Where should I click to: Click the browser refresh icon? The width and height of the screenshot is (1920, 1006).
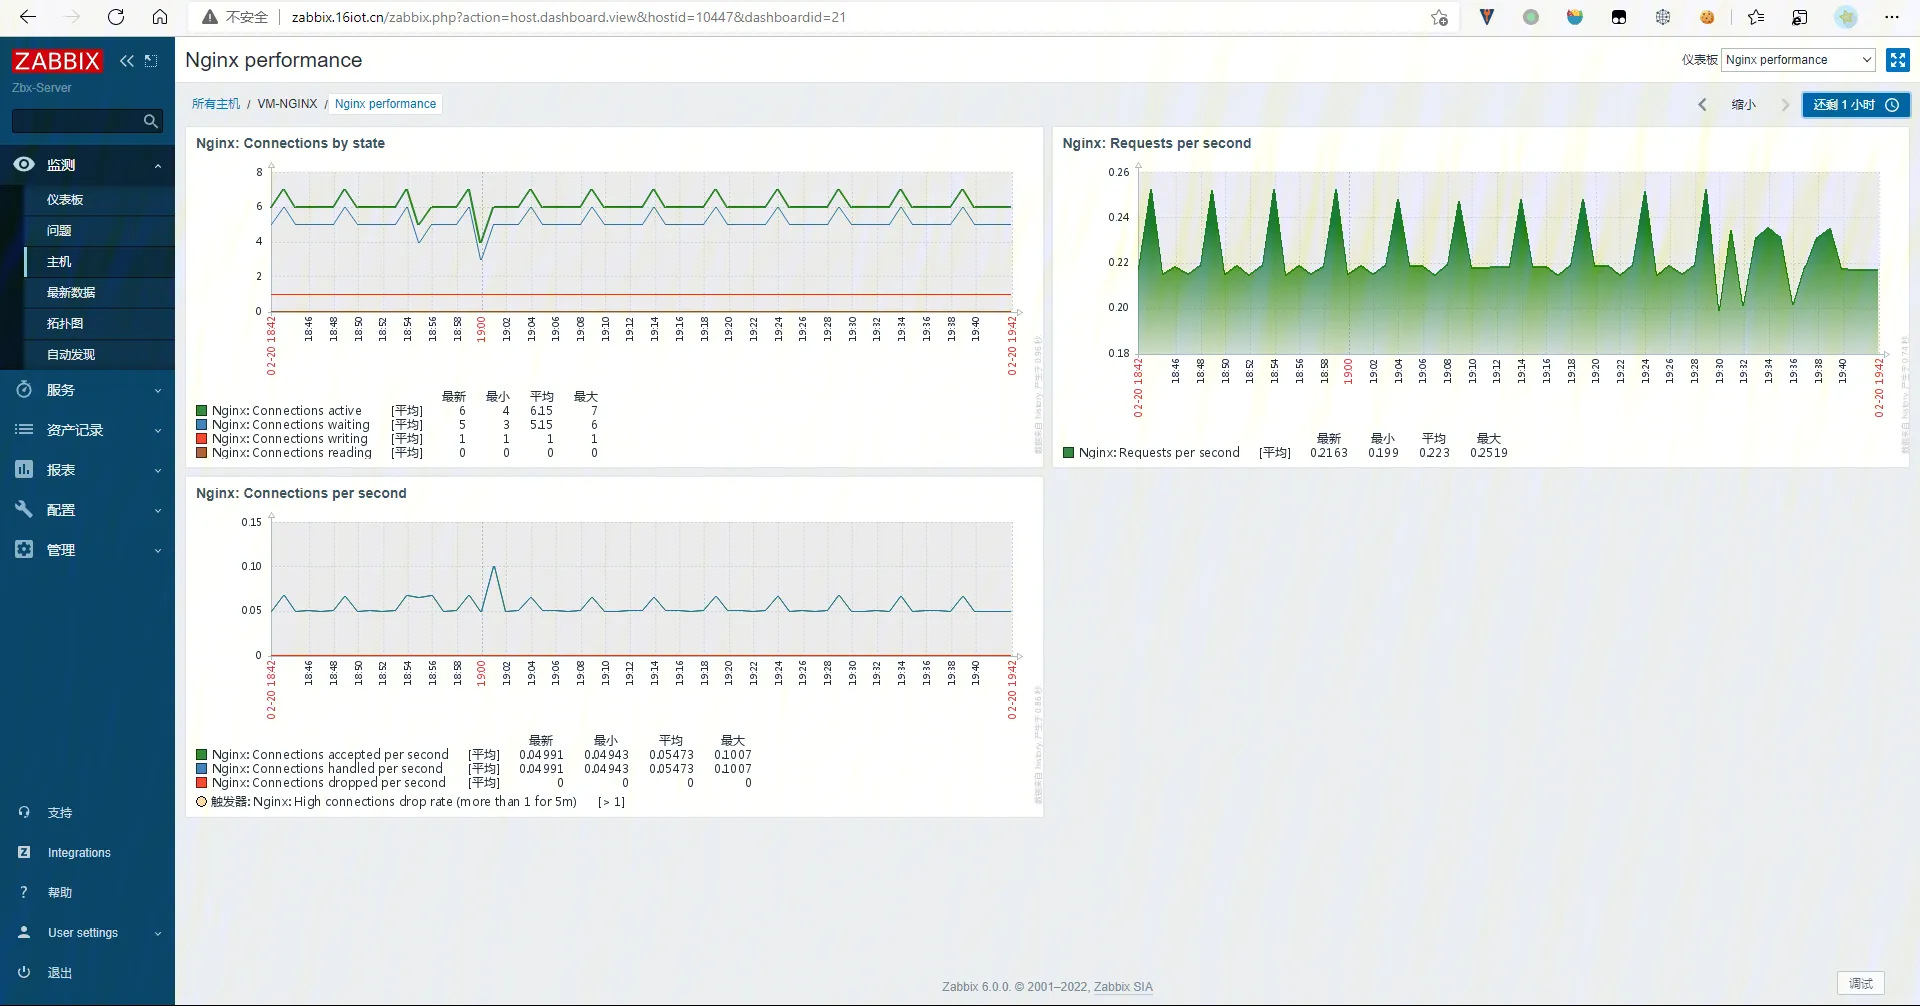pos(116,17)
